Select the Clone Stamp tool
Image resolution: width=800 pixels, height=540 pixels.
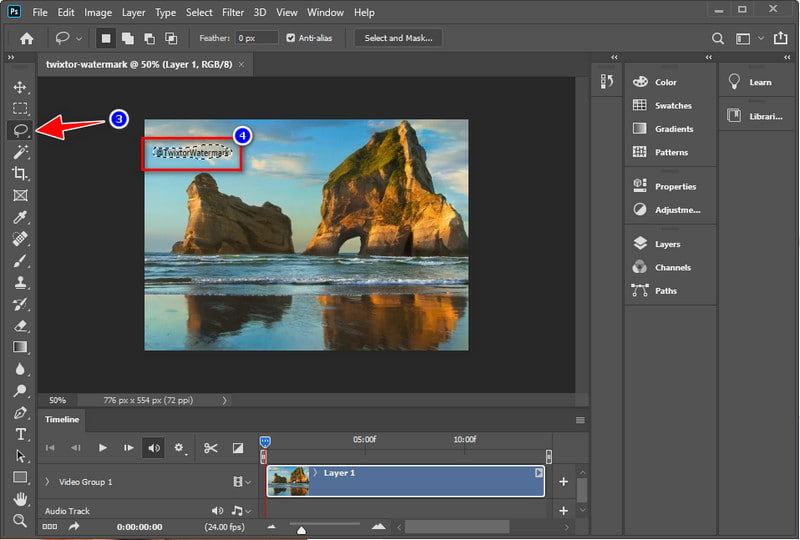(20, 282)
